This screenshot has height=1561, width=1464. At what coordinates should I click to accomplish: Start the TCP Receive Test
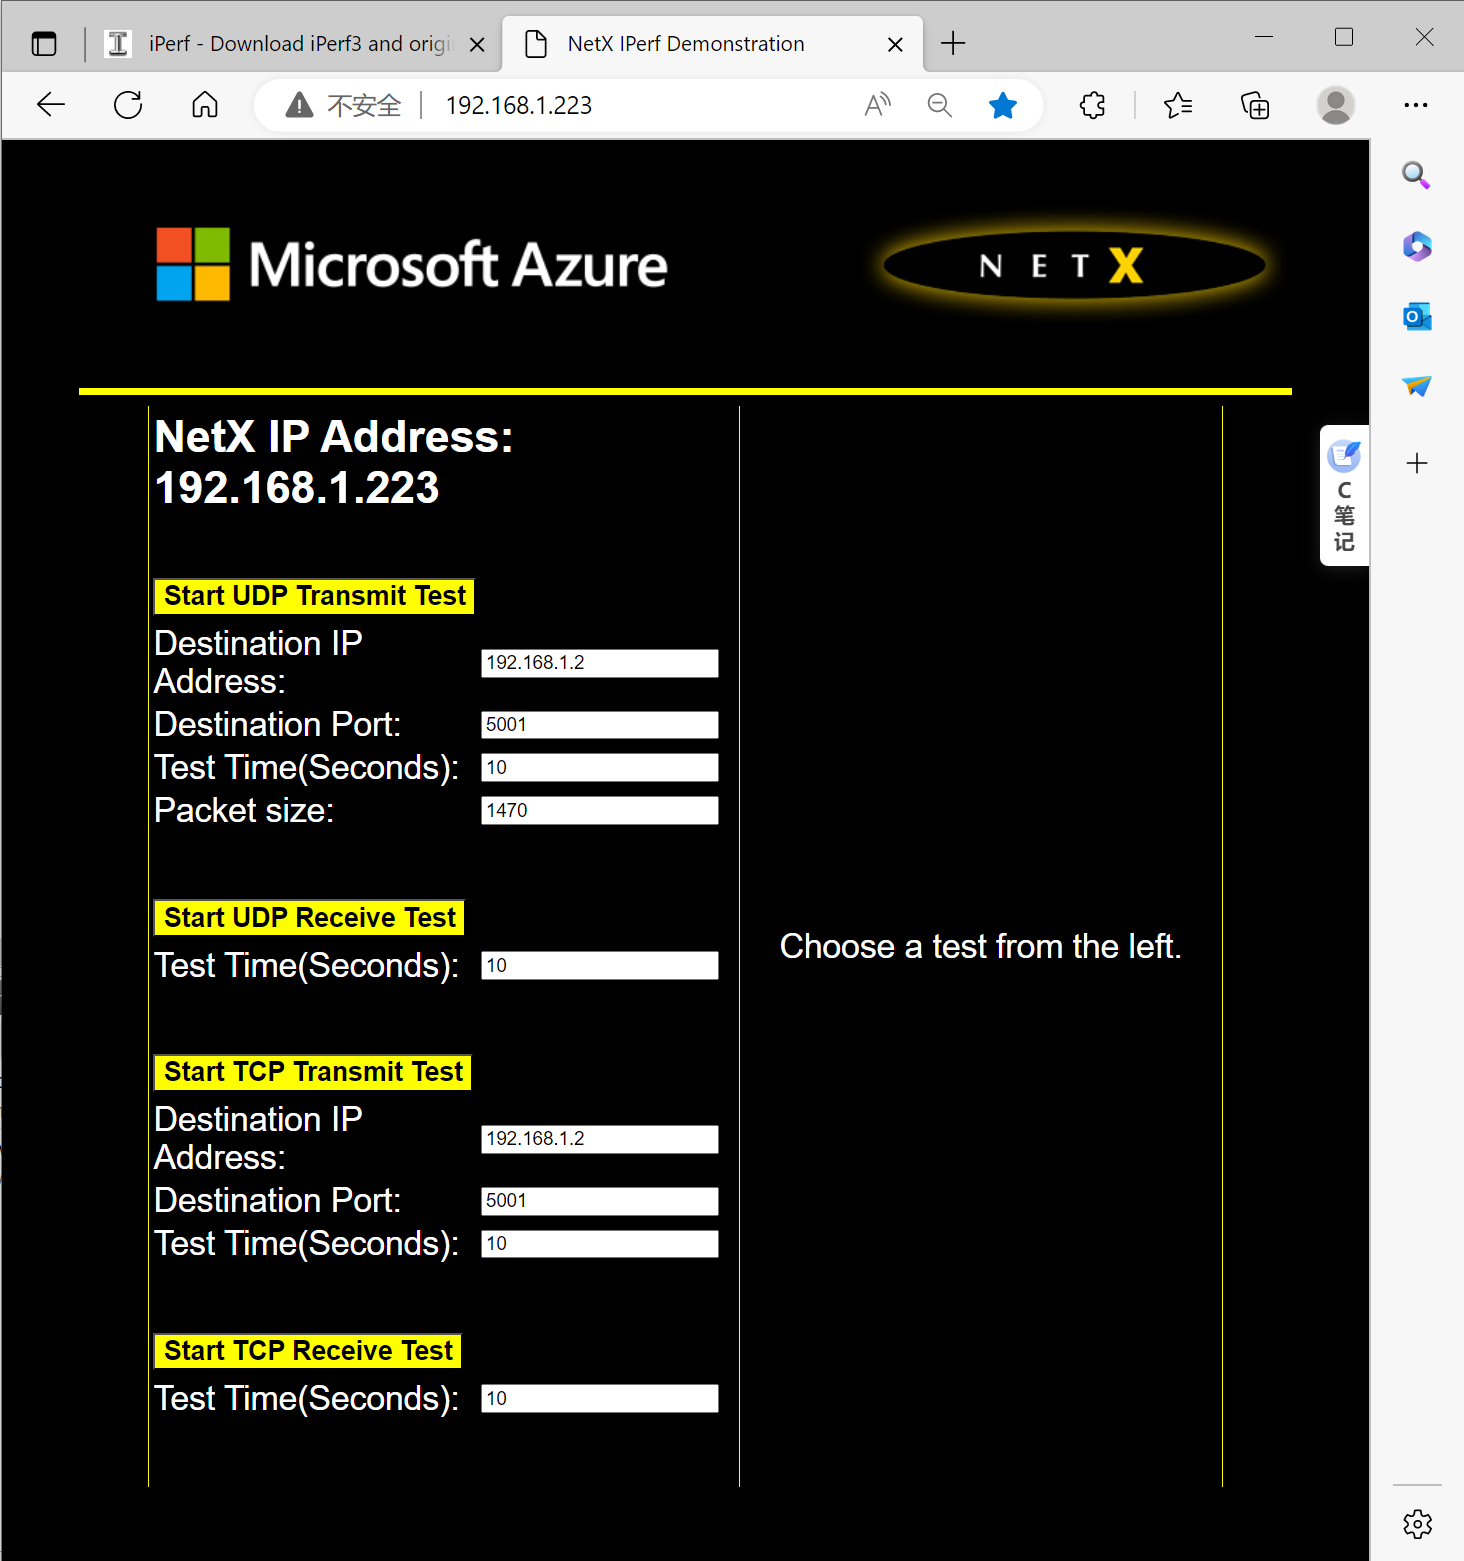[x=308, y=1351]
